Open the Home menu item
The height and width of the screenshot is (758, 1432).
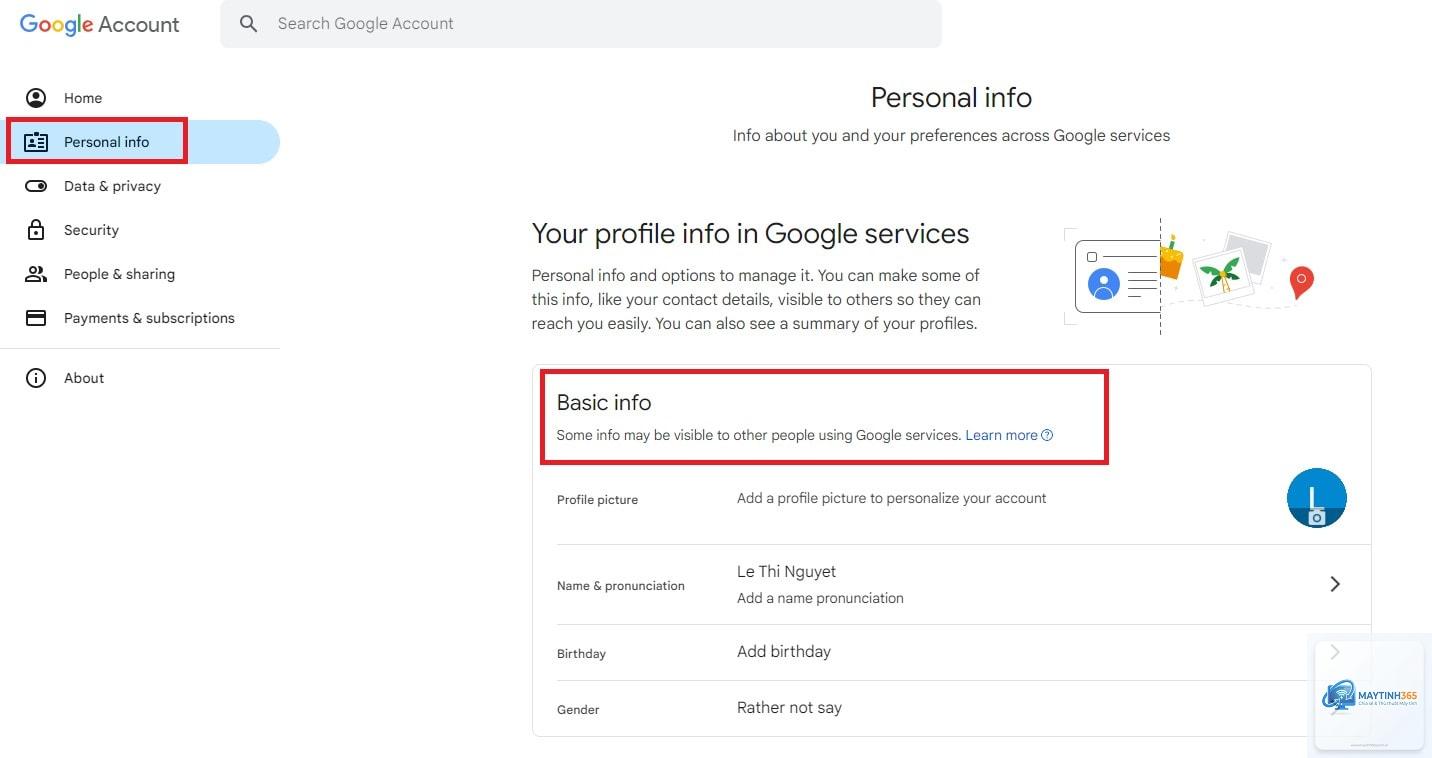(140, 98)
